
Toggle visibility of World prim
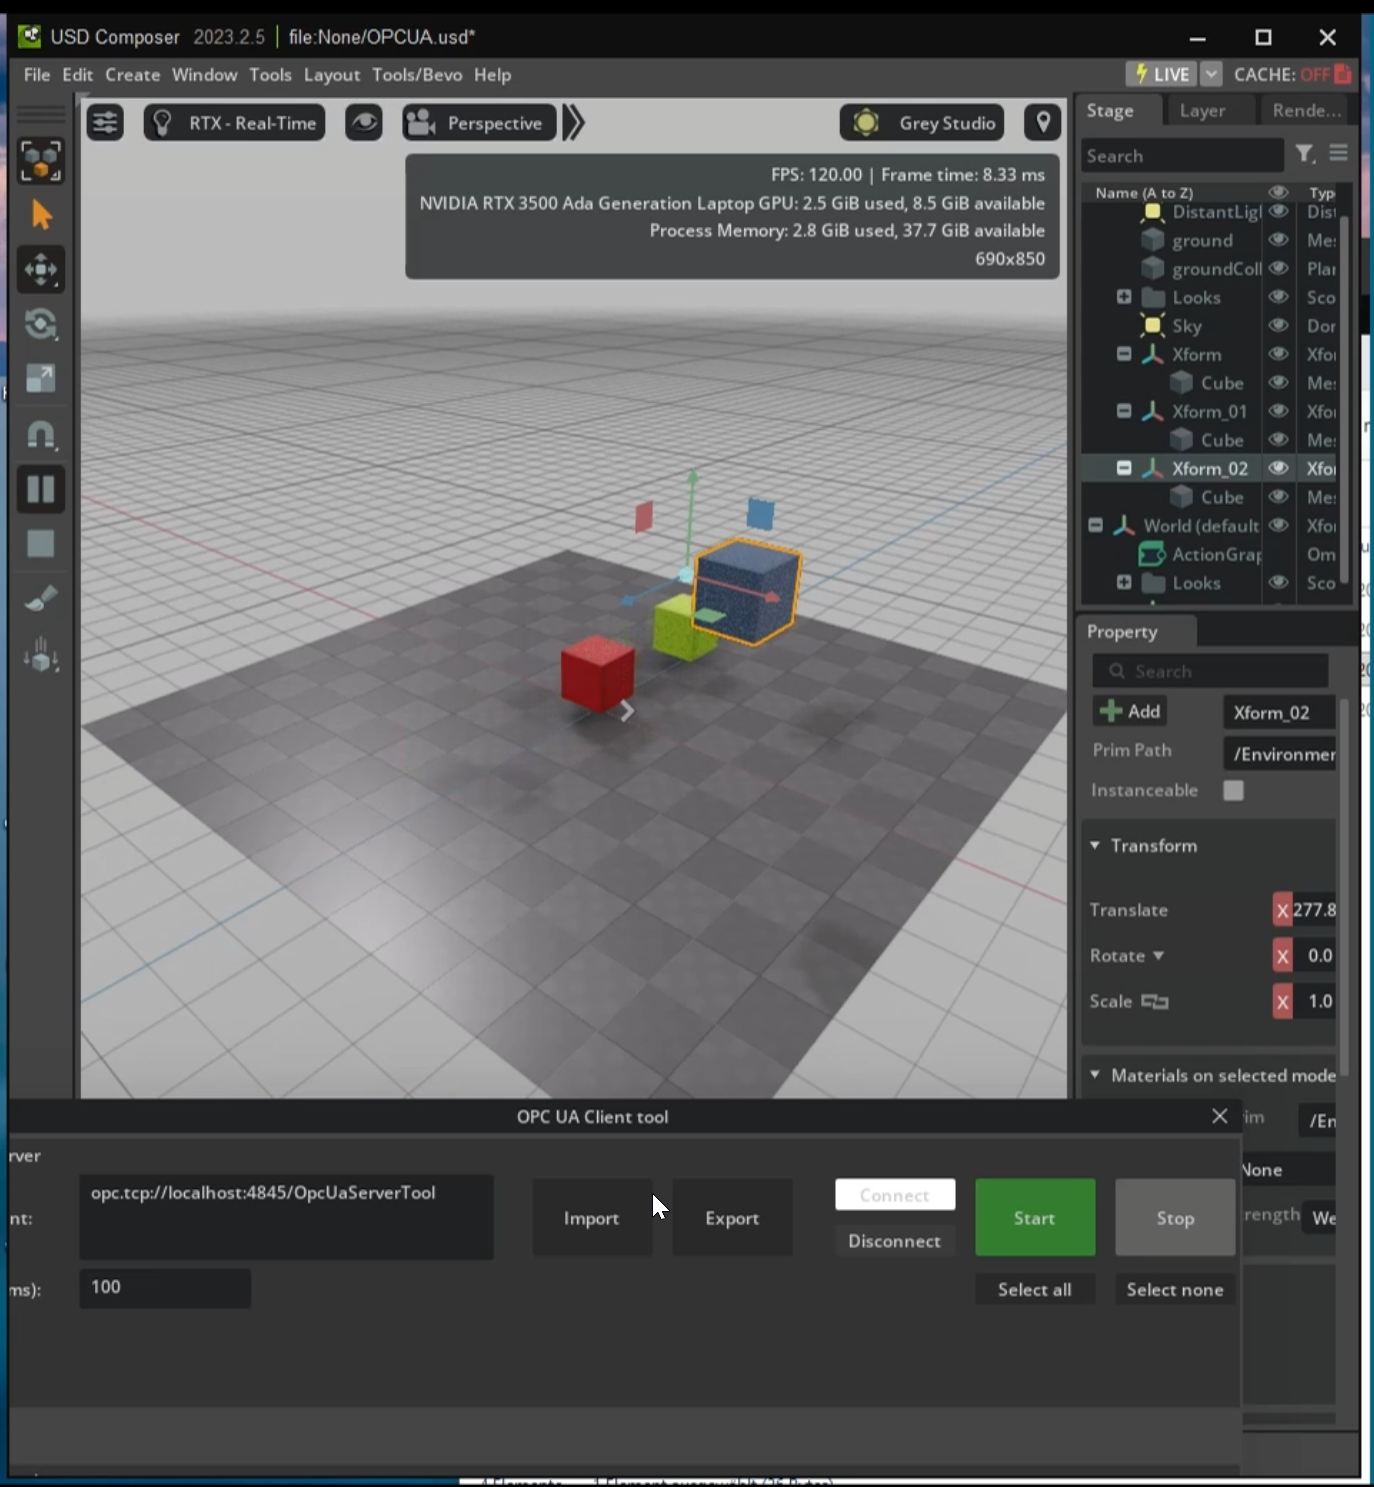tap(1278, 525)
